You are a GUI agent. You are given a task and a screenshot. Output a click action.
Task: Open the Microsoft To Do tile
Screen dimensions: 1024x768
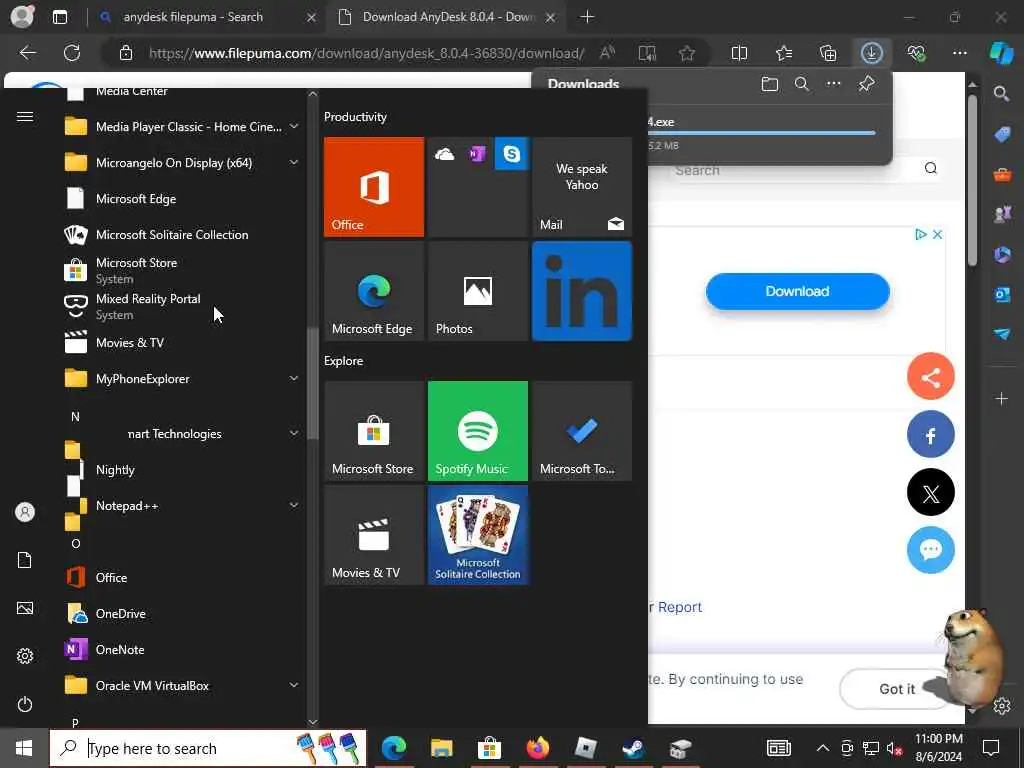click(582, 431)
